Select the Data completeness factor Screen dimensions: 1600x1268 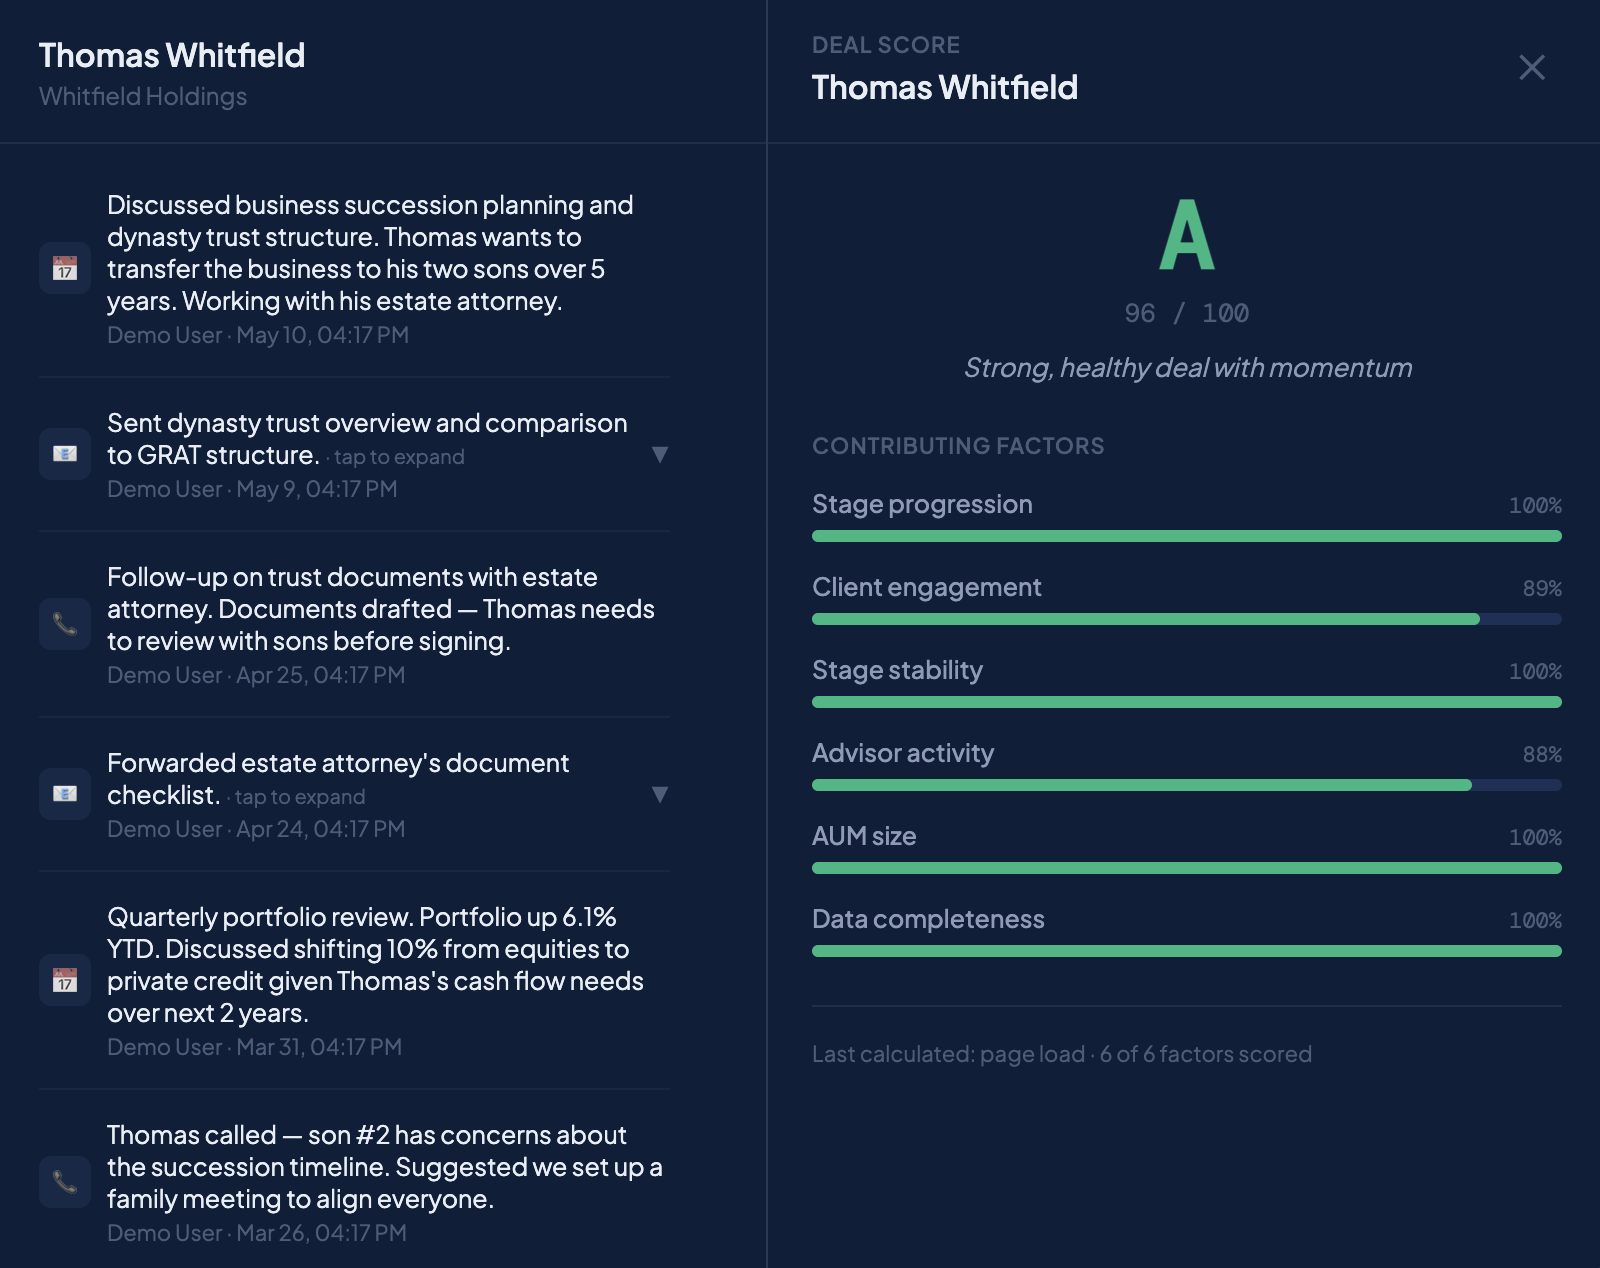[928, 919]
